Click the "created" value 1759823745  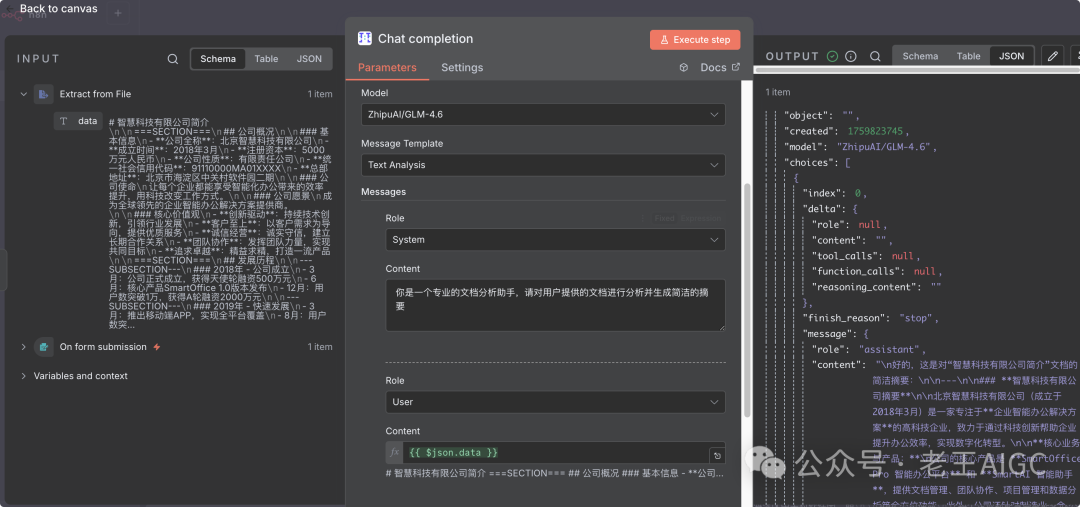coord(873,131)
